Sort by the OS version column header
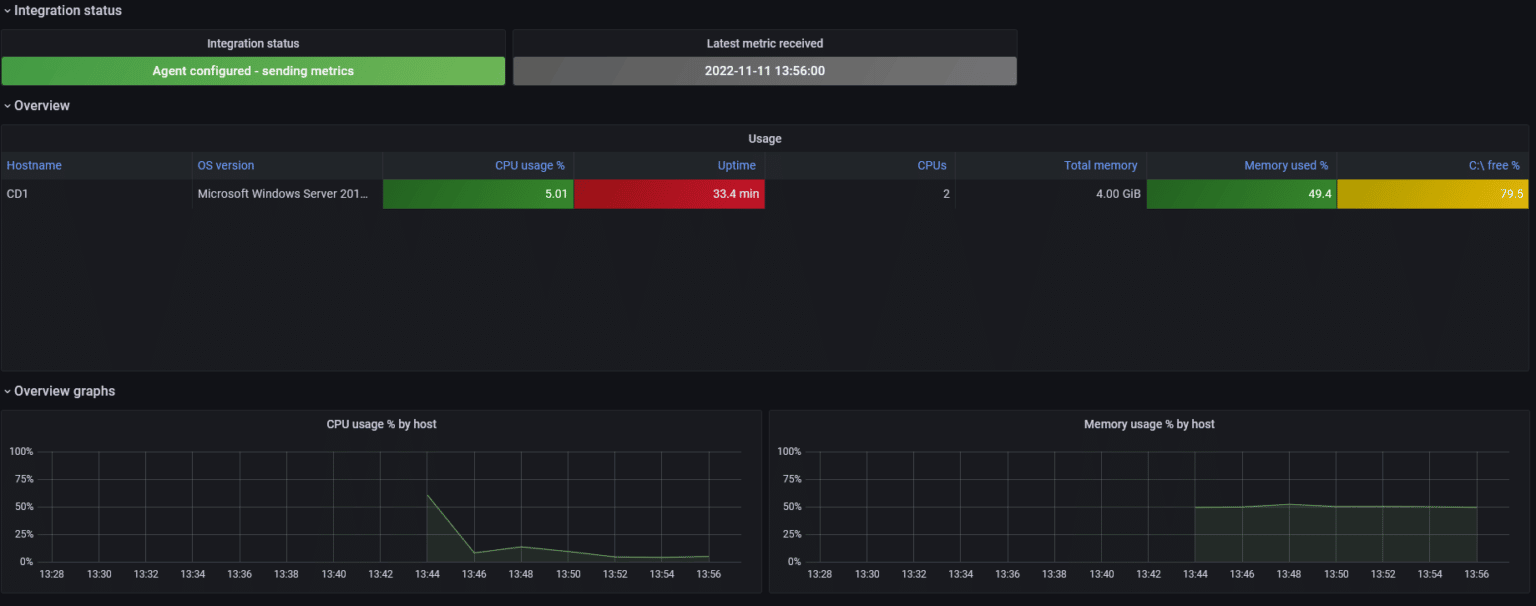The height and width of the screenshot is (606, 1536). tap(224, 165)
